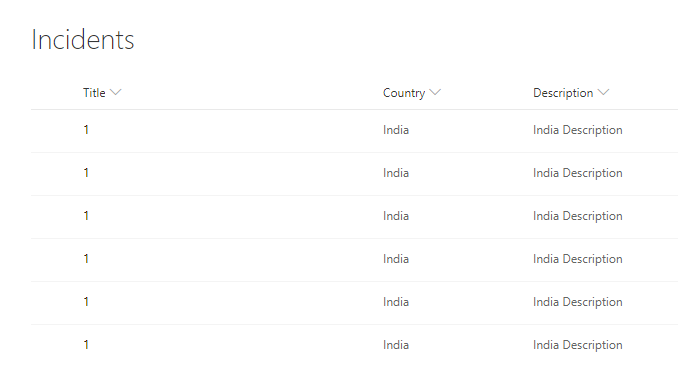This screenshot has width=681, height=377.
Task: Click India Description in the fourth row
Action: (x=578, y=259)
